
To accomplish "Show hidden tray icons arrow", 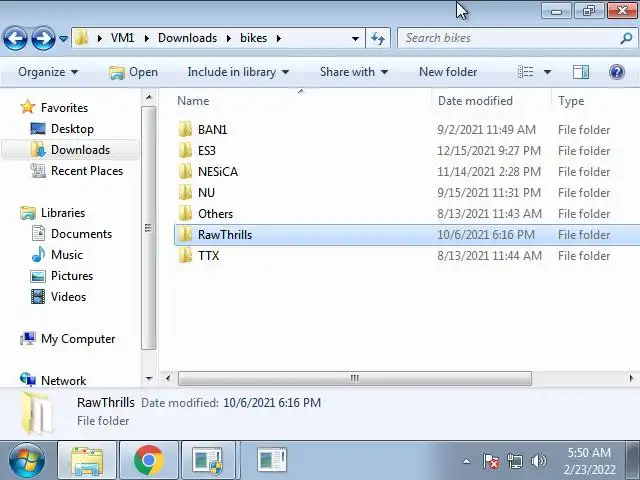I will 466,462.
